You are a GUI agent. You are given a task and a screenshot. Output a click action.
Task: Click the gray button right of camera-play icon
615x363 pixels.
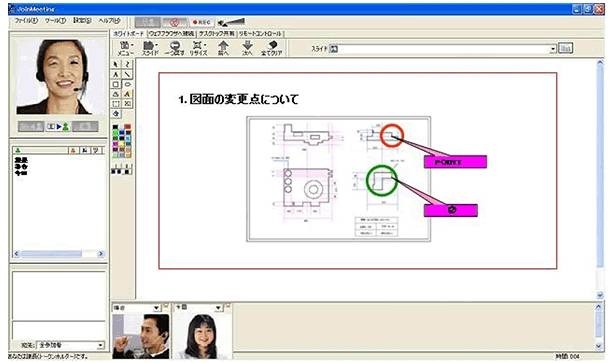(x=85, y=127)
